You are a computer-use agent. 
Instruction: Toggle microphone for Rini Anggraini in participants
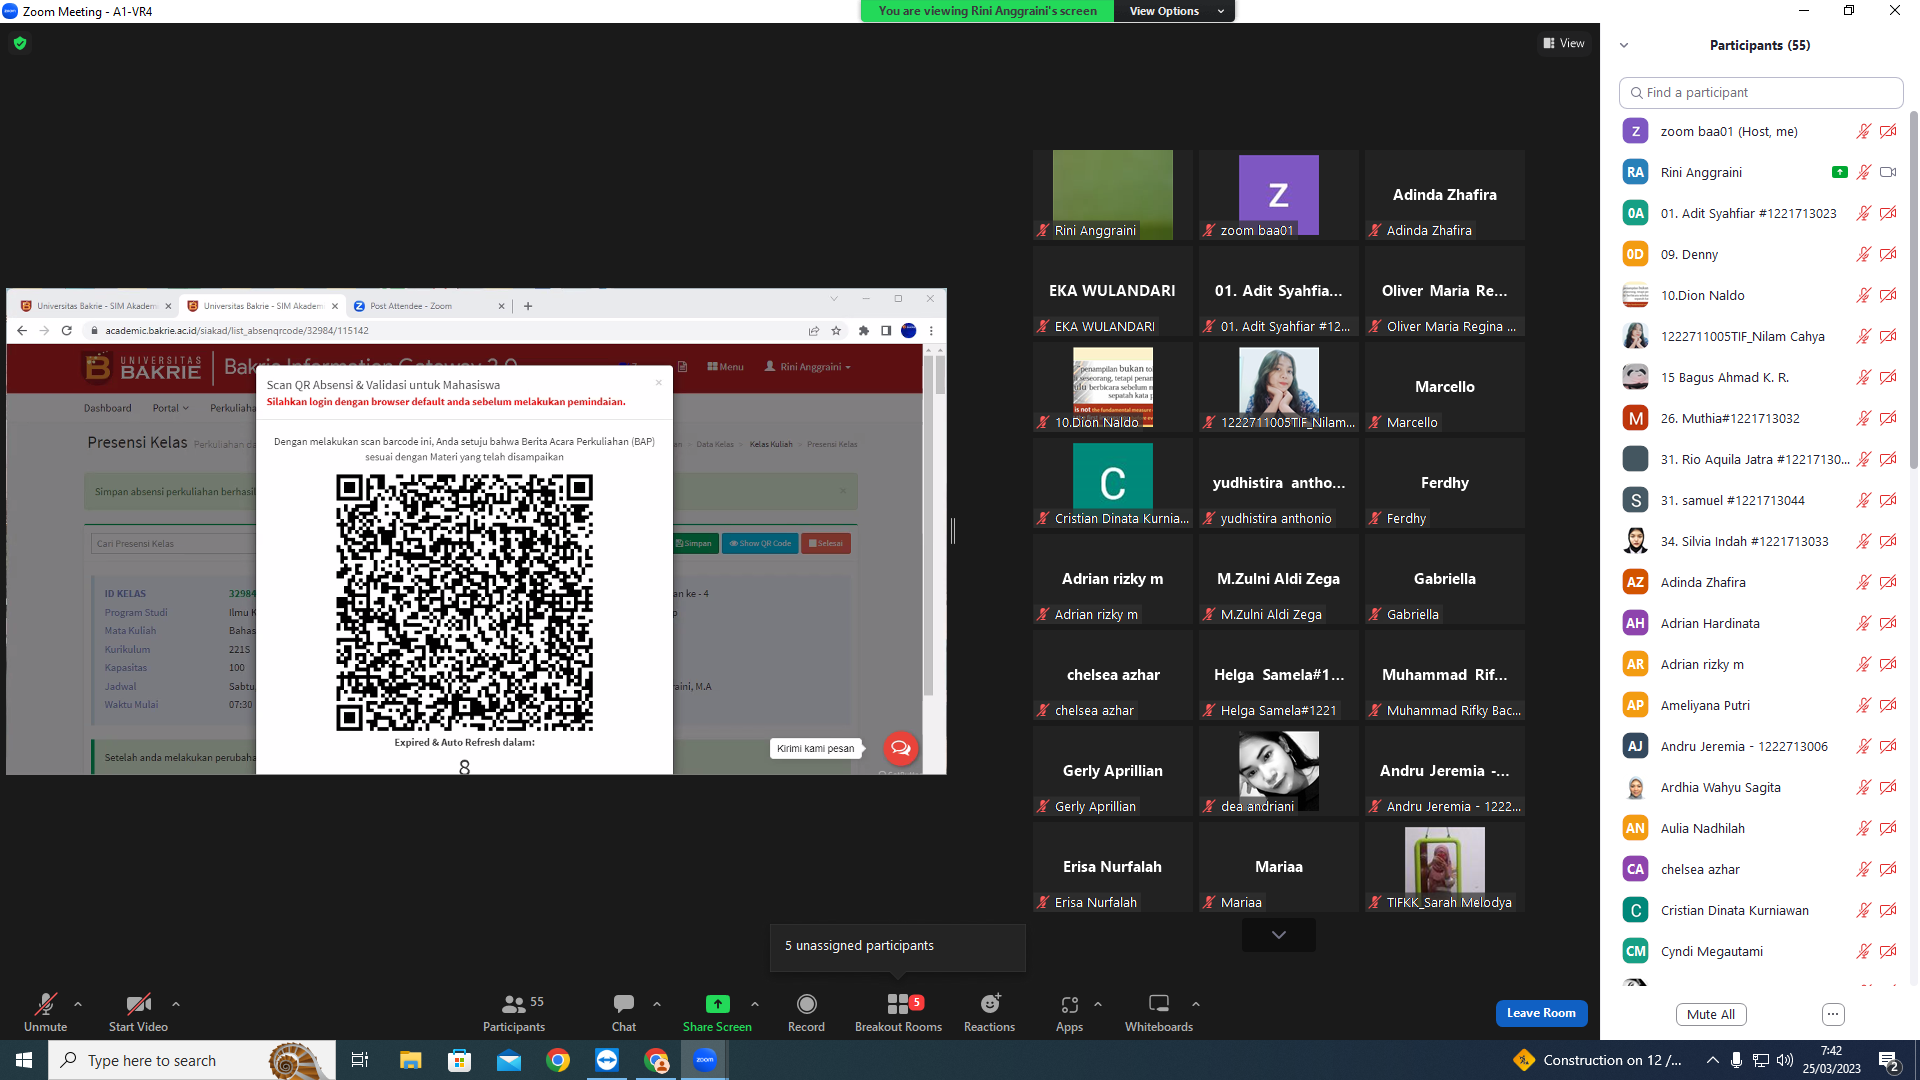tap(1864, 172)
